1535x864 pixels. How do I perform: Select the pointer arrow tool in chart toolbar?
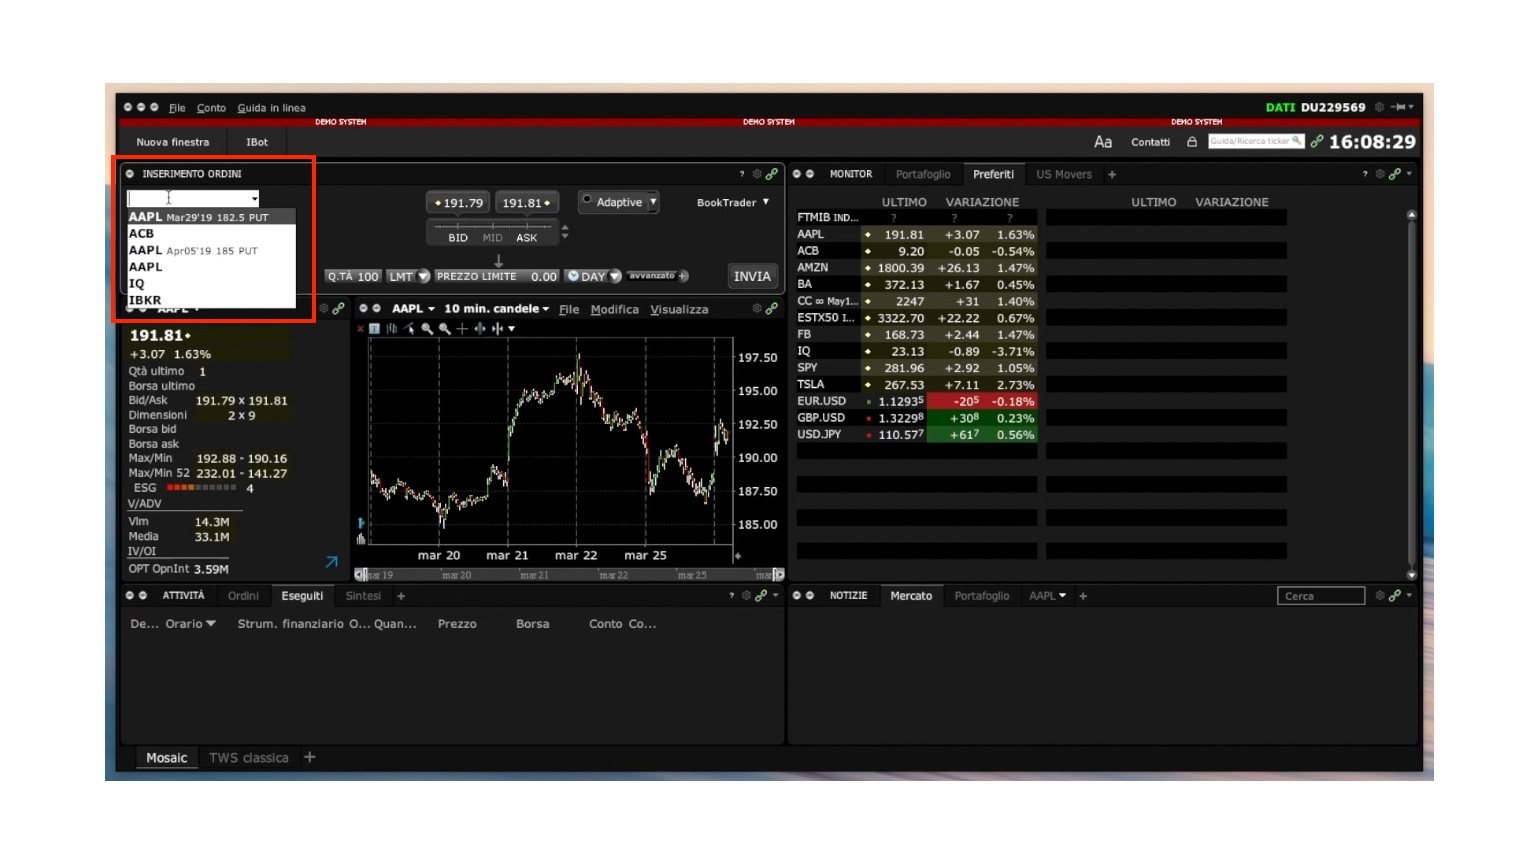409,328
